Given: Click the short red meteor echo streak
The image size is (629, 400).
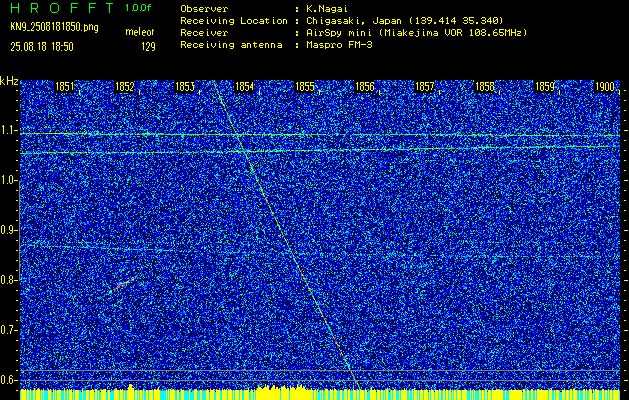Looking at the screenshot, I should click(x=123, y=284).
